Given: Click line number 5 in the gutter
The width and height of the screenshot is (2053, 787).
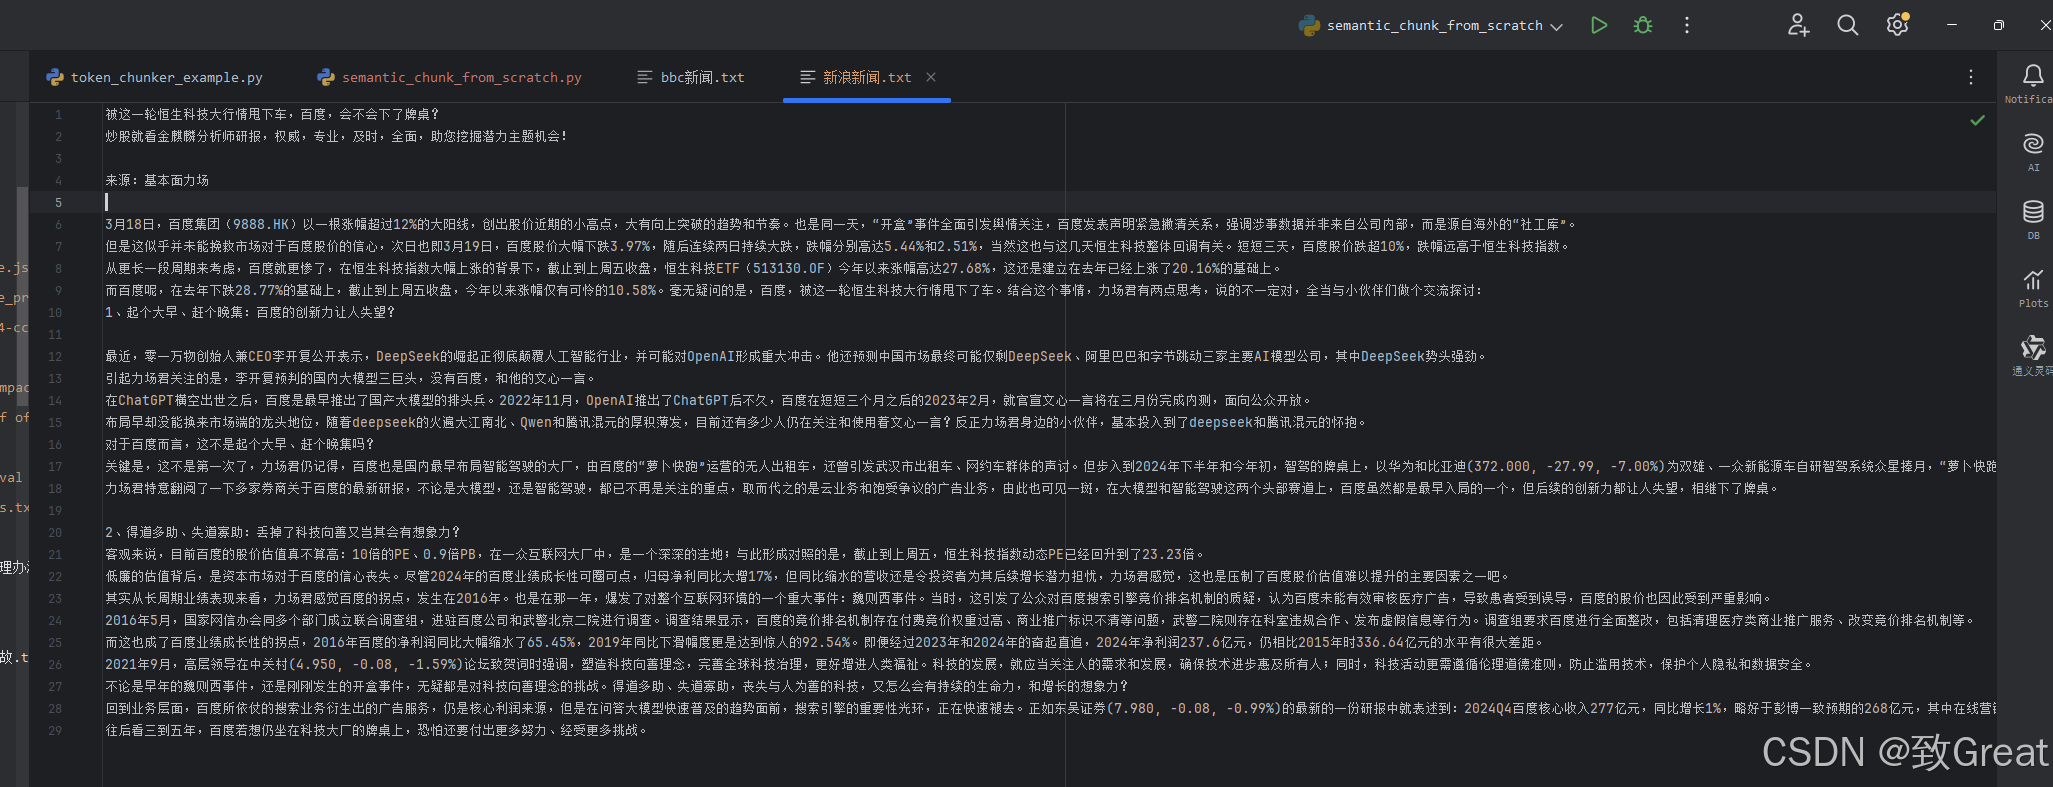Looking at the screenshot, I should [58, 202].
